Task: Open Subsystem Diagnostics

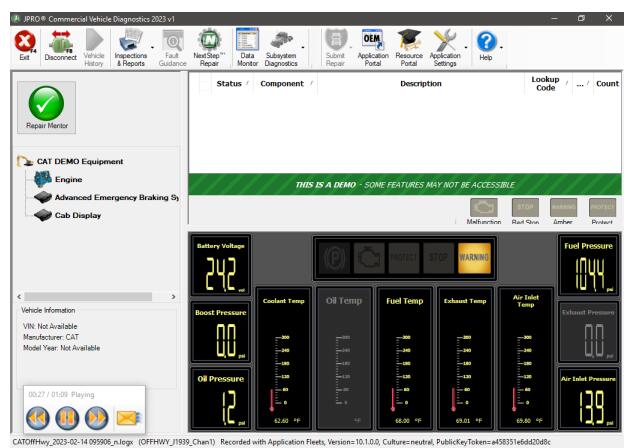Action: [281, 47]
